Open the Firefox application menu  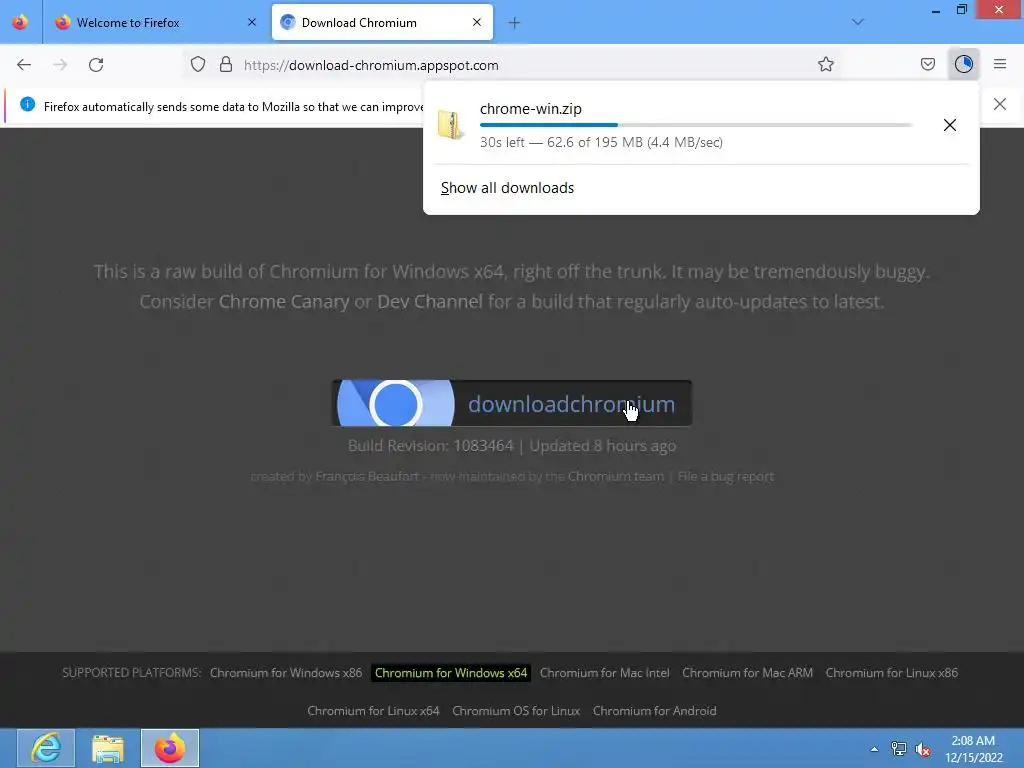[1000, 65]
